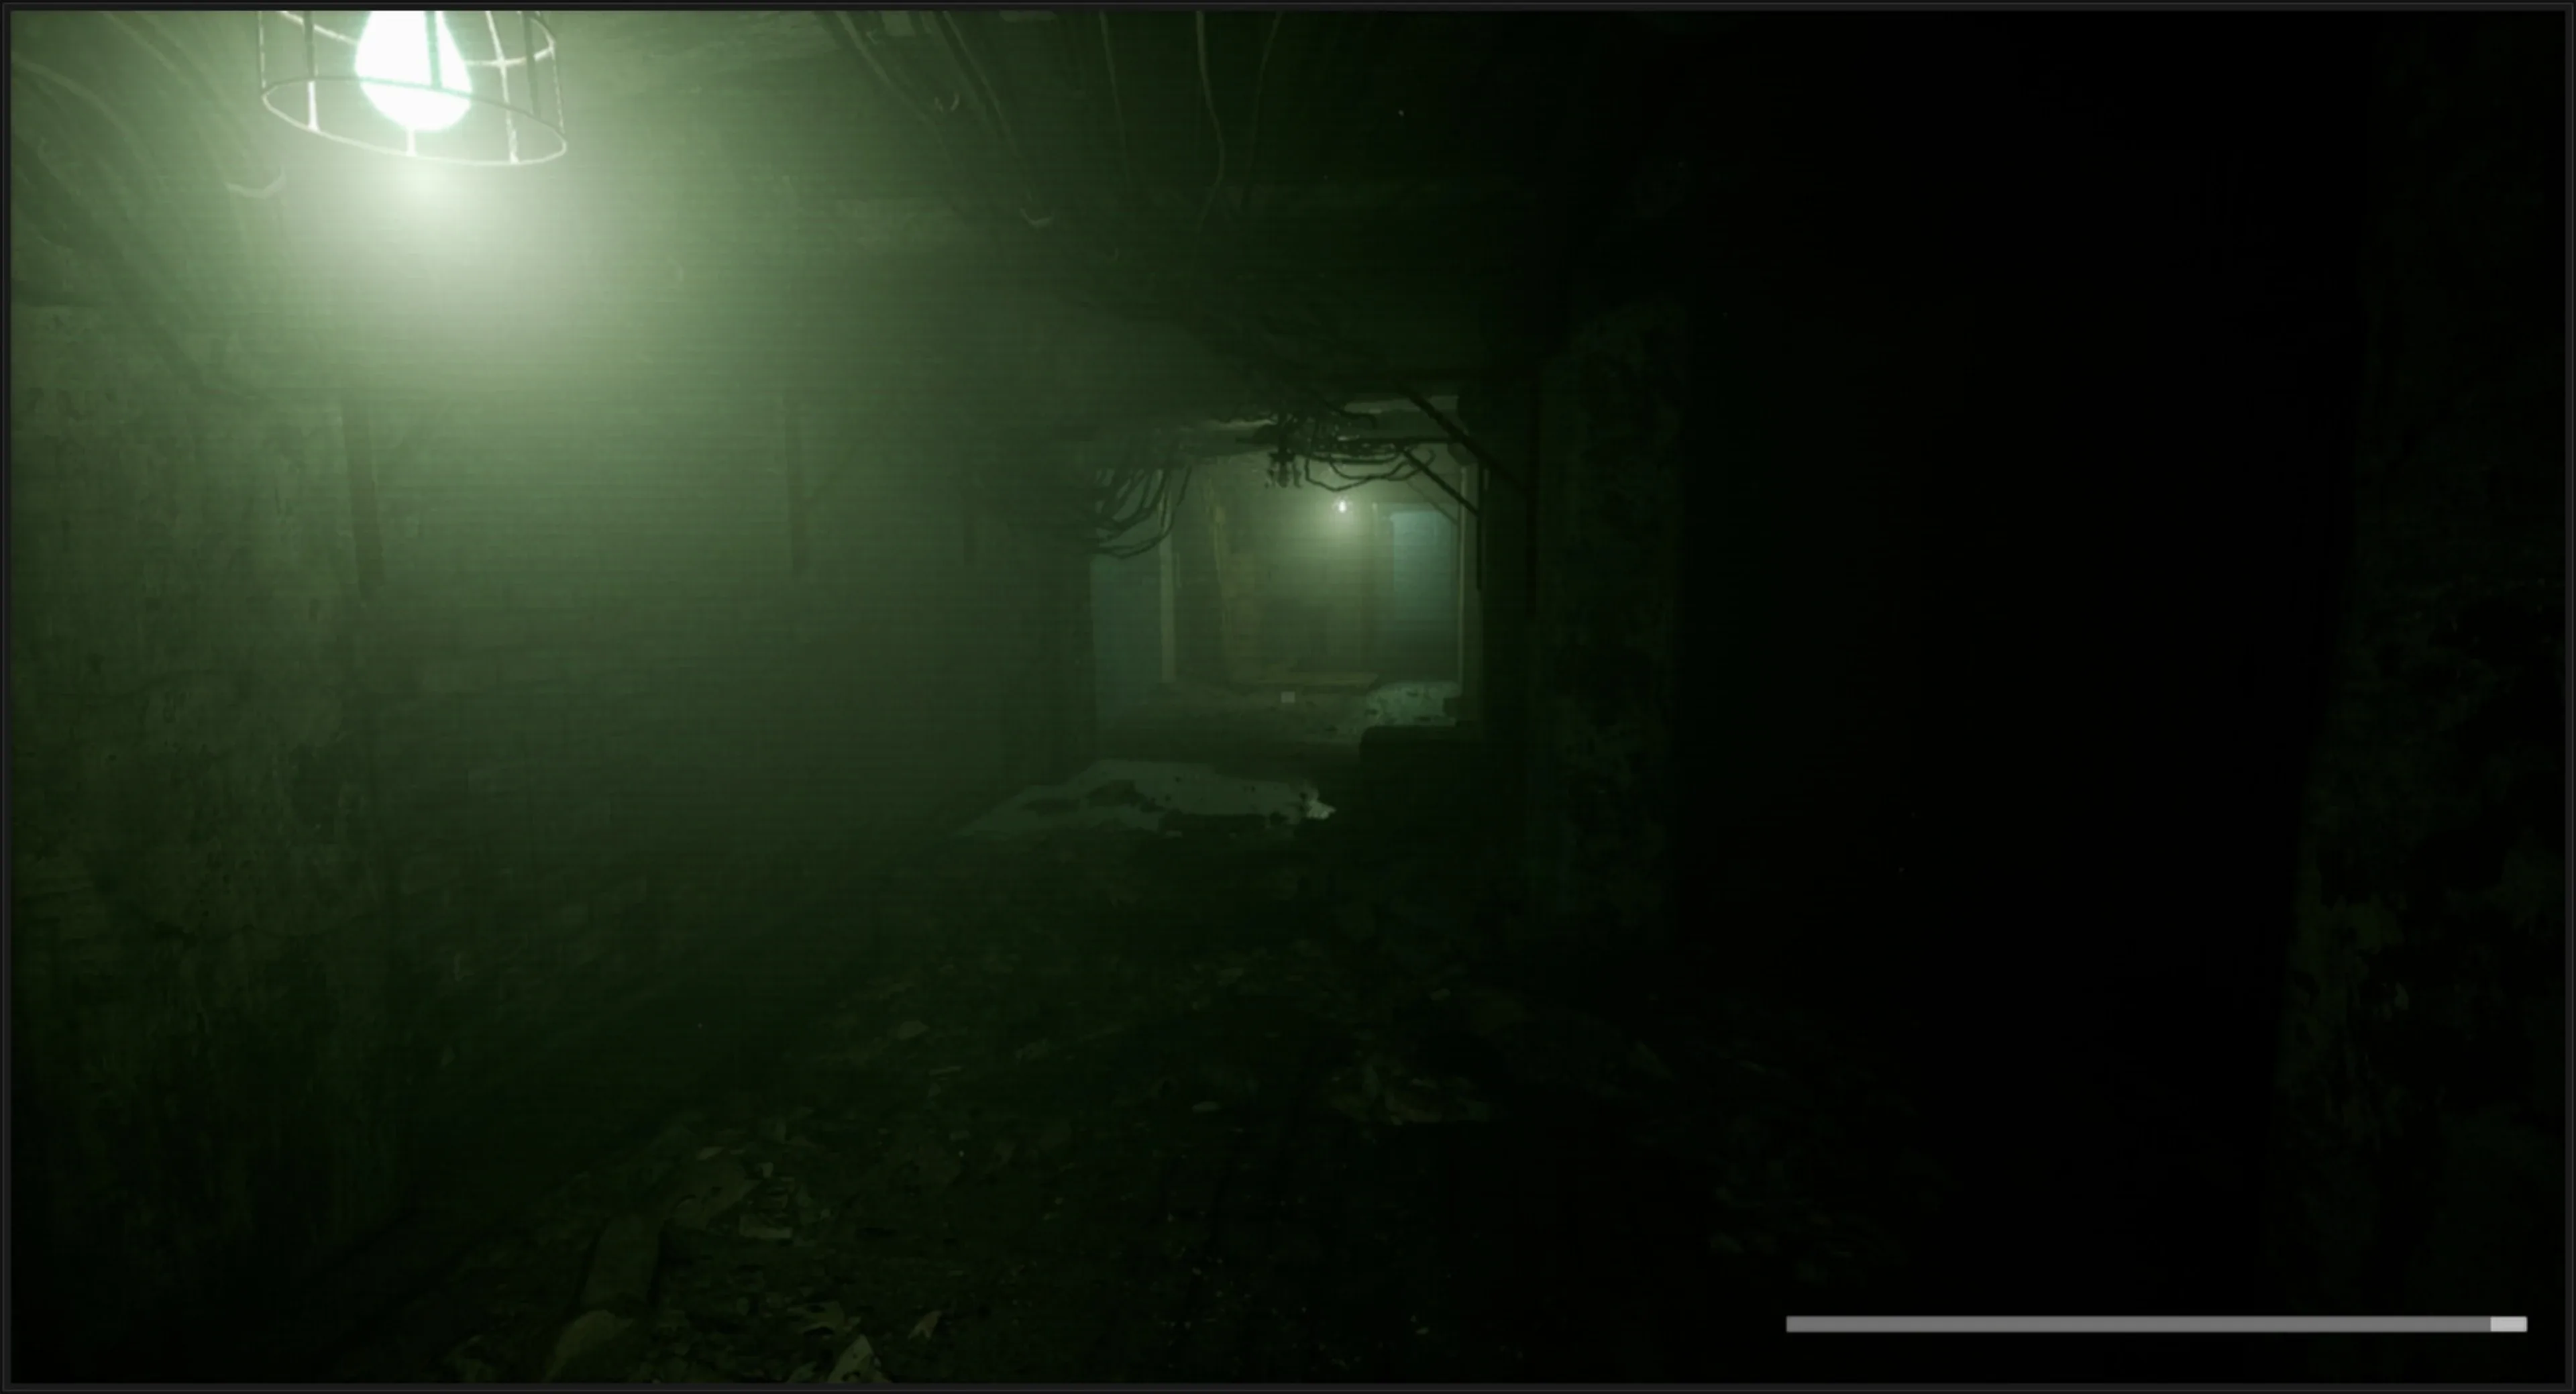Click the small distant hanging lamp

coord(1342,507)
